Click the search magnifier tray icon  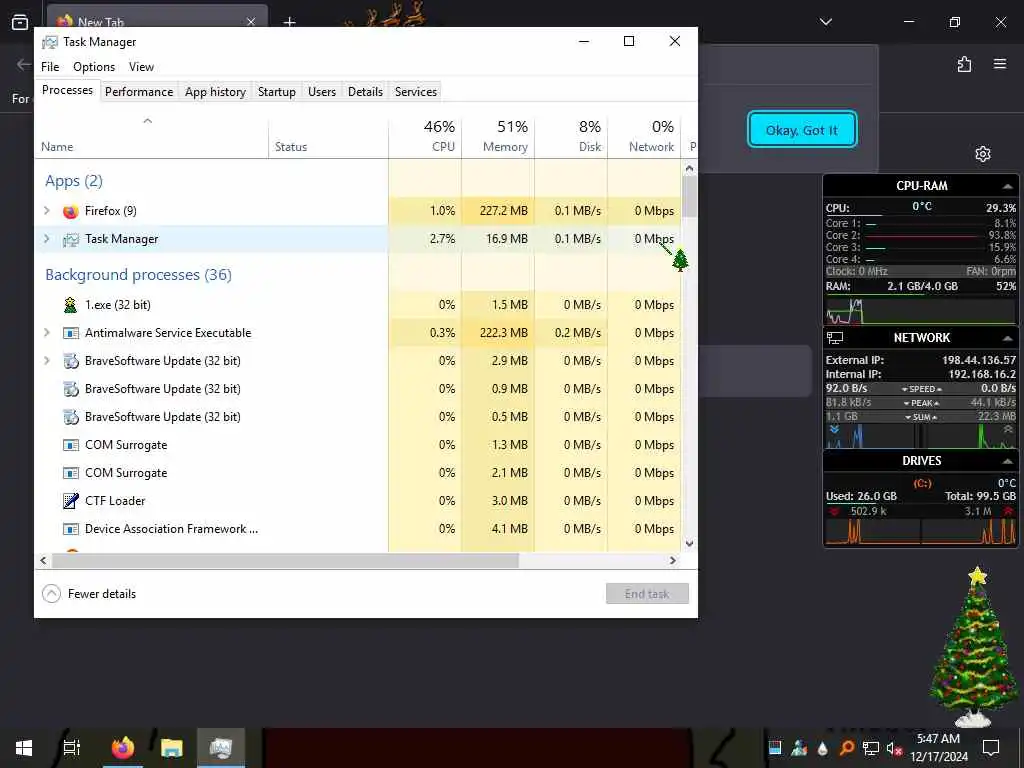846,748
